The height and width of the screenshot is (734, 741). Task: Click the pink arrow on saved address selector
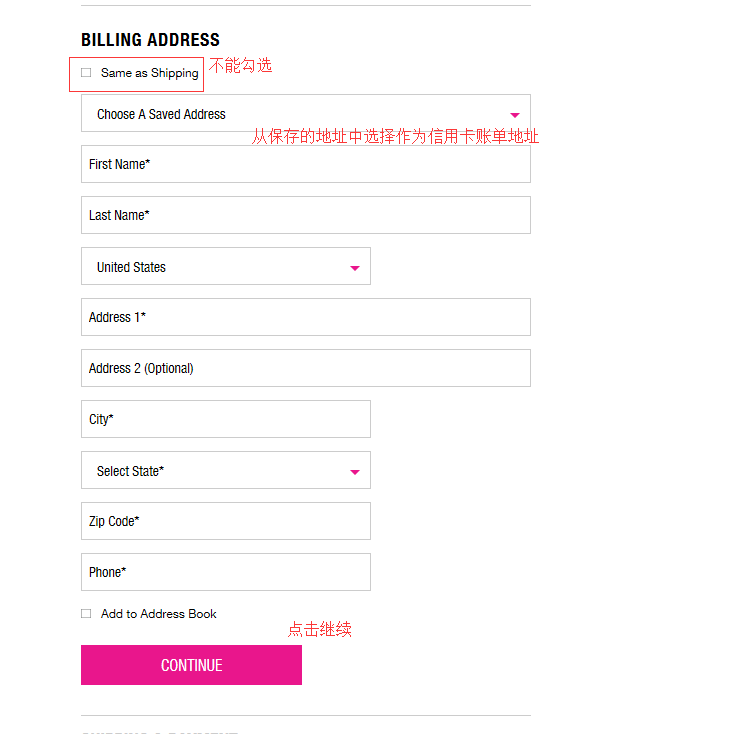[515, 115]
